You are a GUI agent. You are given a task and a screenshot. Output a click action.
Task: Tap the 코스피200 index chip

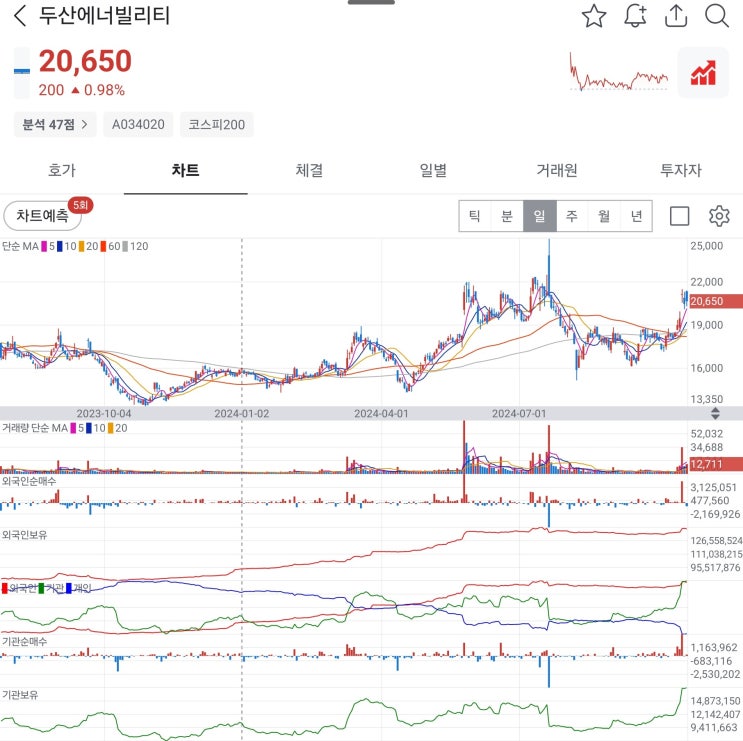pyautogui.click(x=217, y=125)
